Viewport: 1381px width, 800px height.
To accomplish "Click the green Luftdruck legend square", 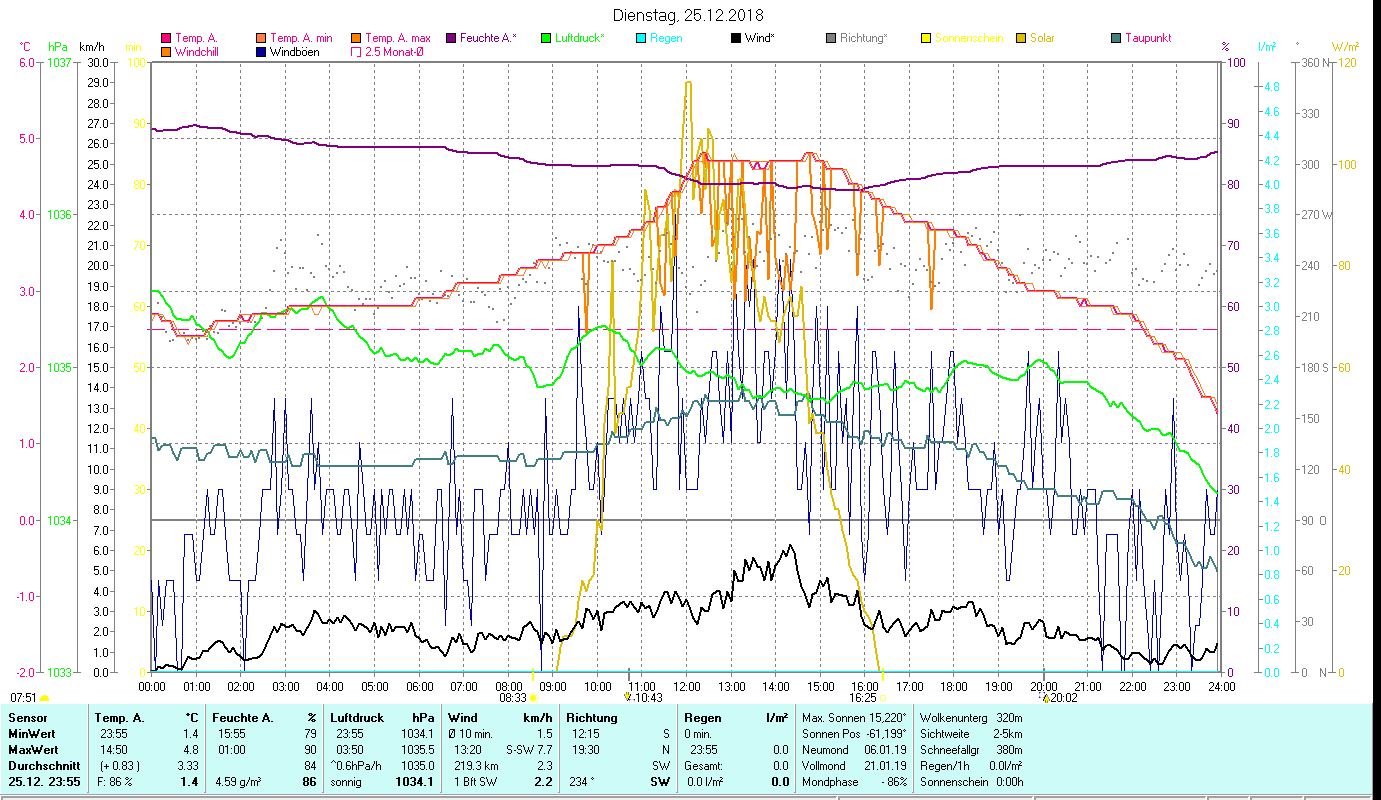I will 546,39.
